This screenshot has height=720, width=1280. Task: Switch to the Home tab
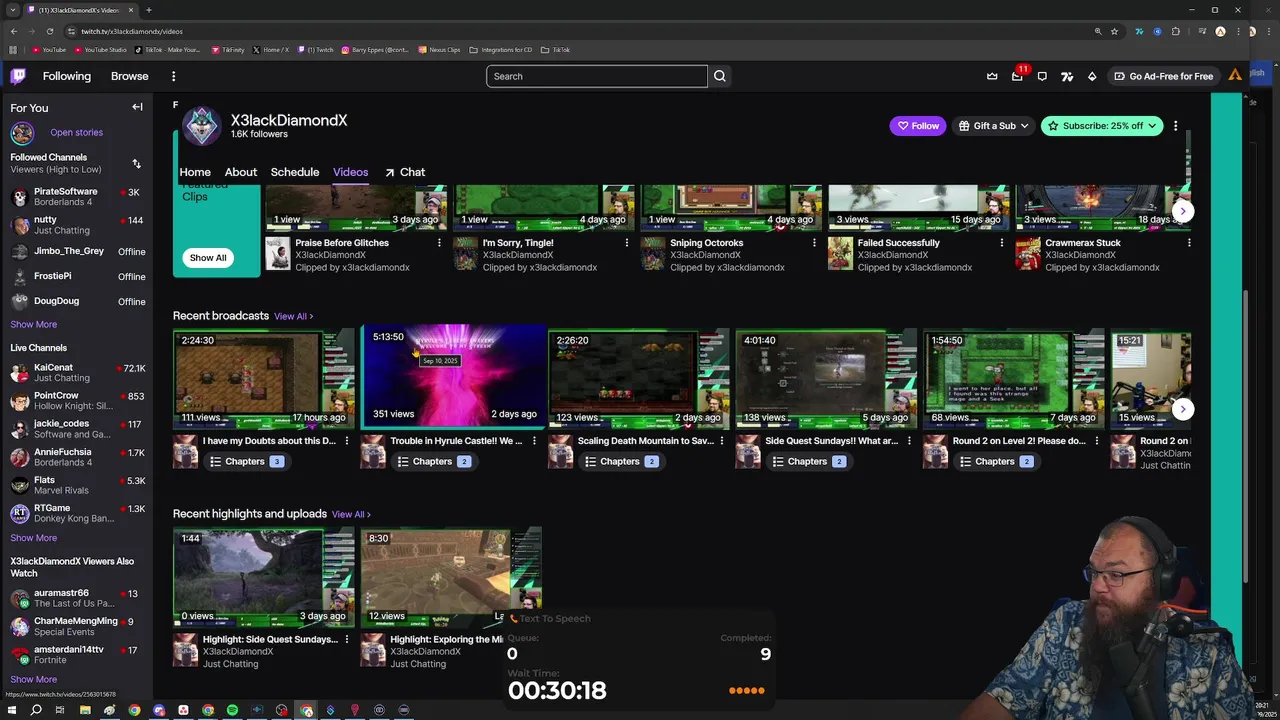pyautogui.click(x=195, y=172)
